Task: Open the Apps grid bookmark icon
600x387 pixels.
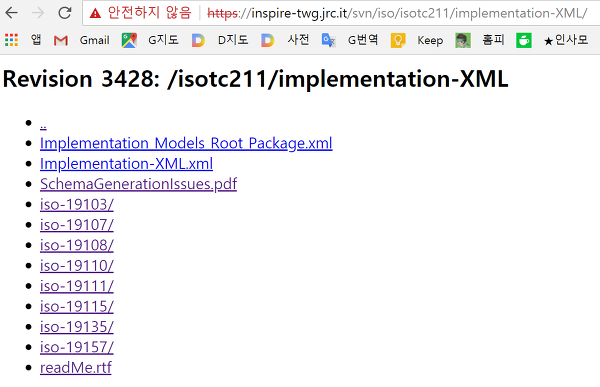Action: (11, 40)
